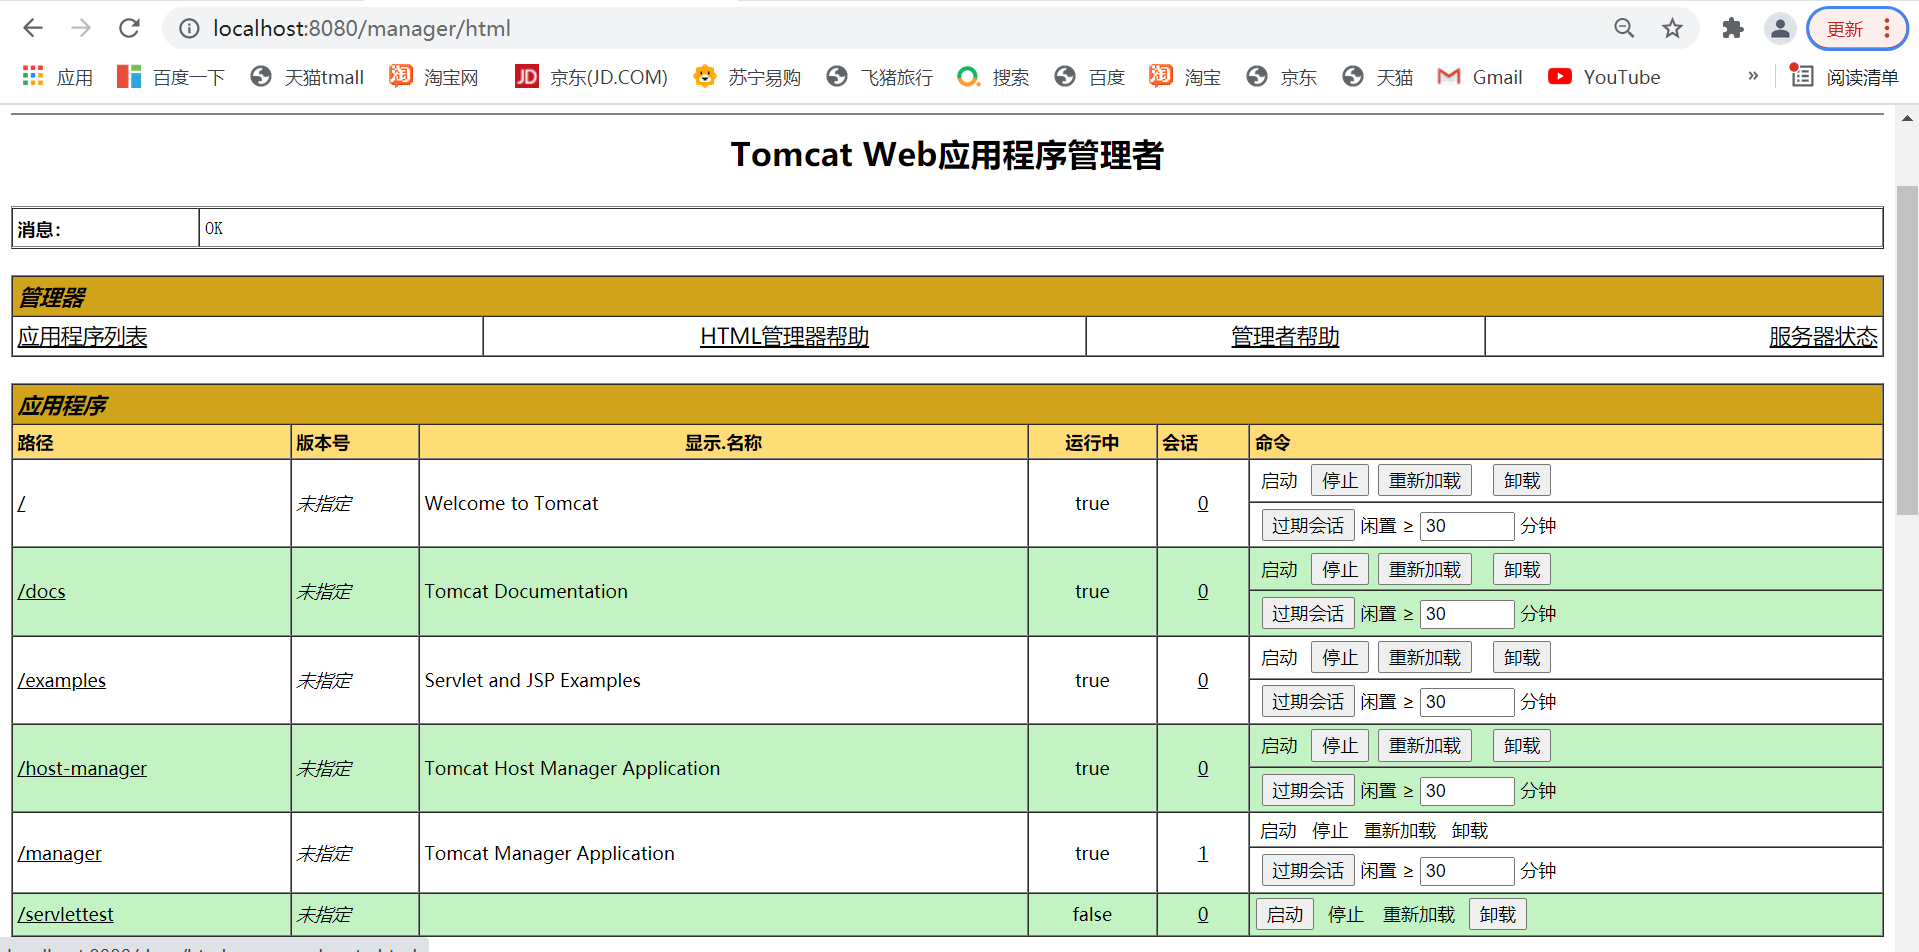The image size is (1919, 952).
Task: Open the /servlettest application link
Action: pyautogui.click(x=65, y=915)
